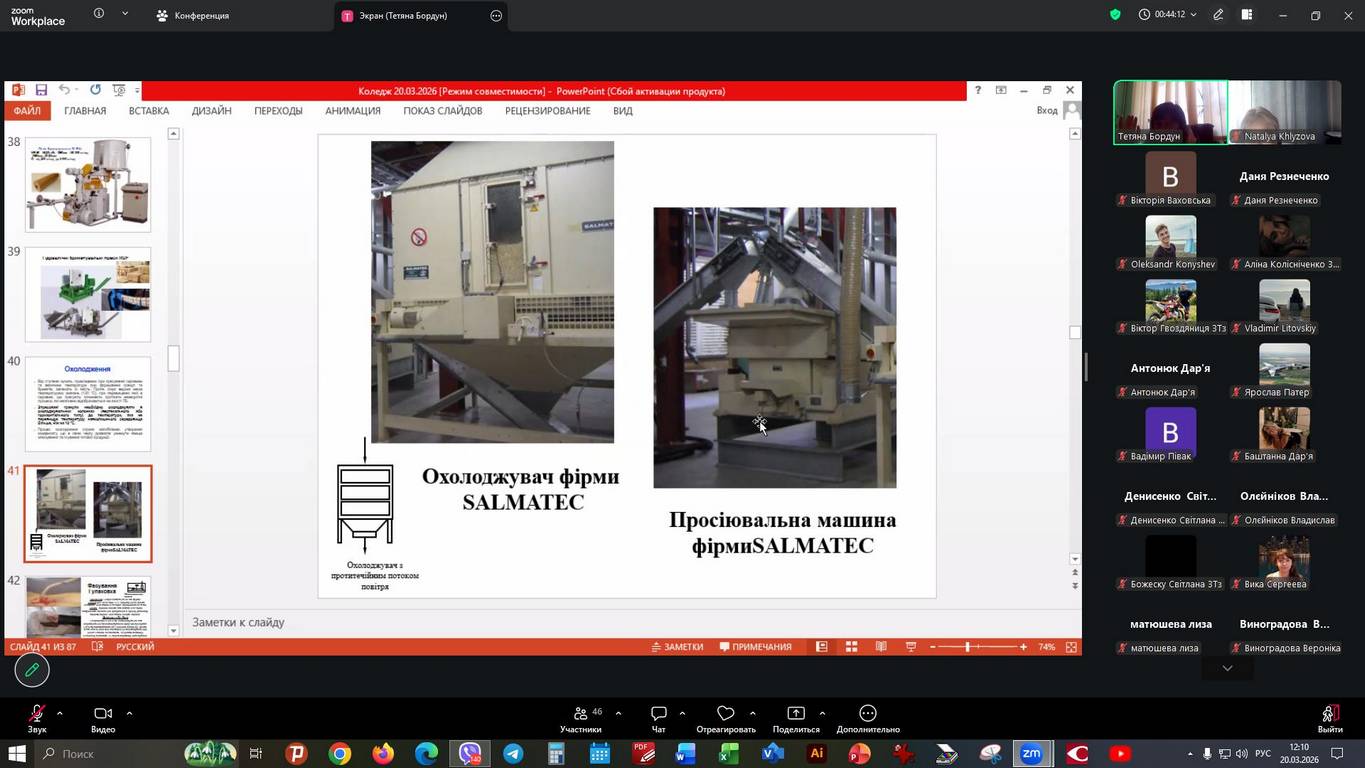Screen dimensions: 1365x768
Task: Click the PowerPoint zoom slider
Action: click(x=967, y=647)
